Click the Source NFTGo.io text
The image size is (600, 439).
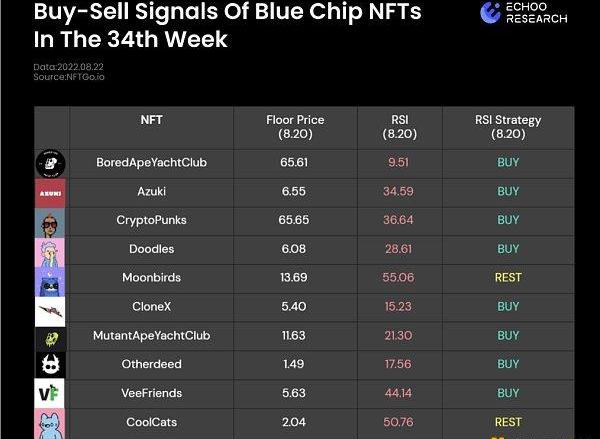[69, 77]
